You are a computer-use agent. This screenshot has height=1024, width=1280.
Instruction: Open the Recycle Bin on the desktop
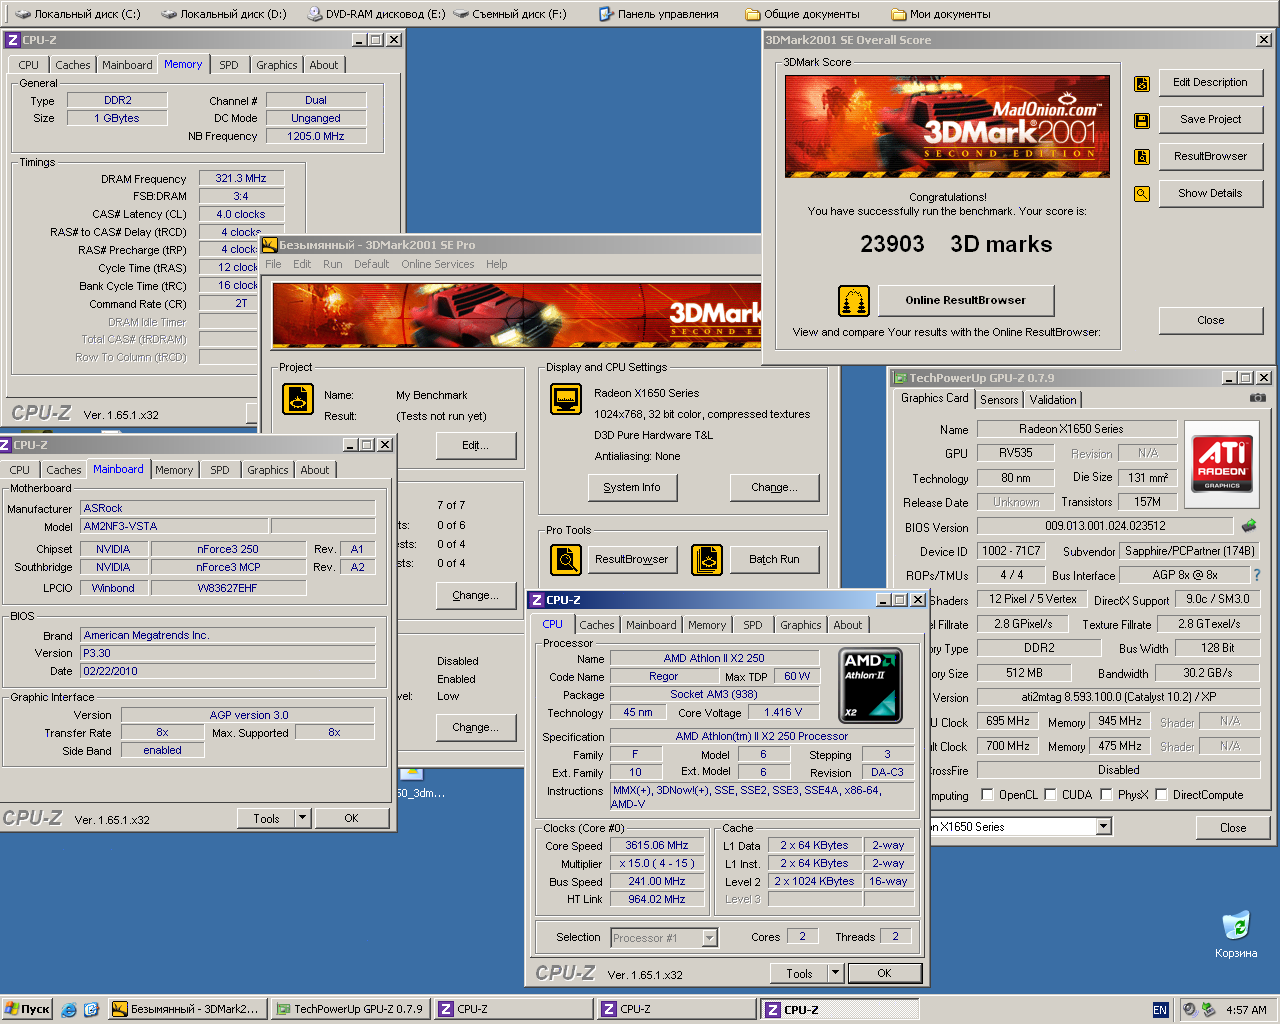(1236, 934)
